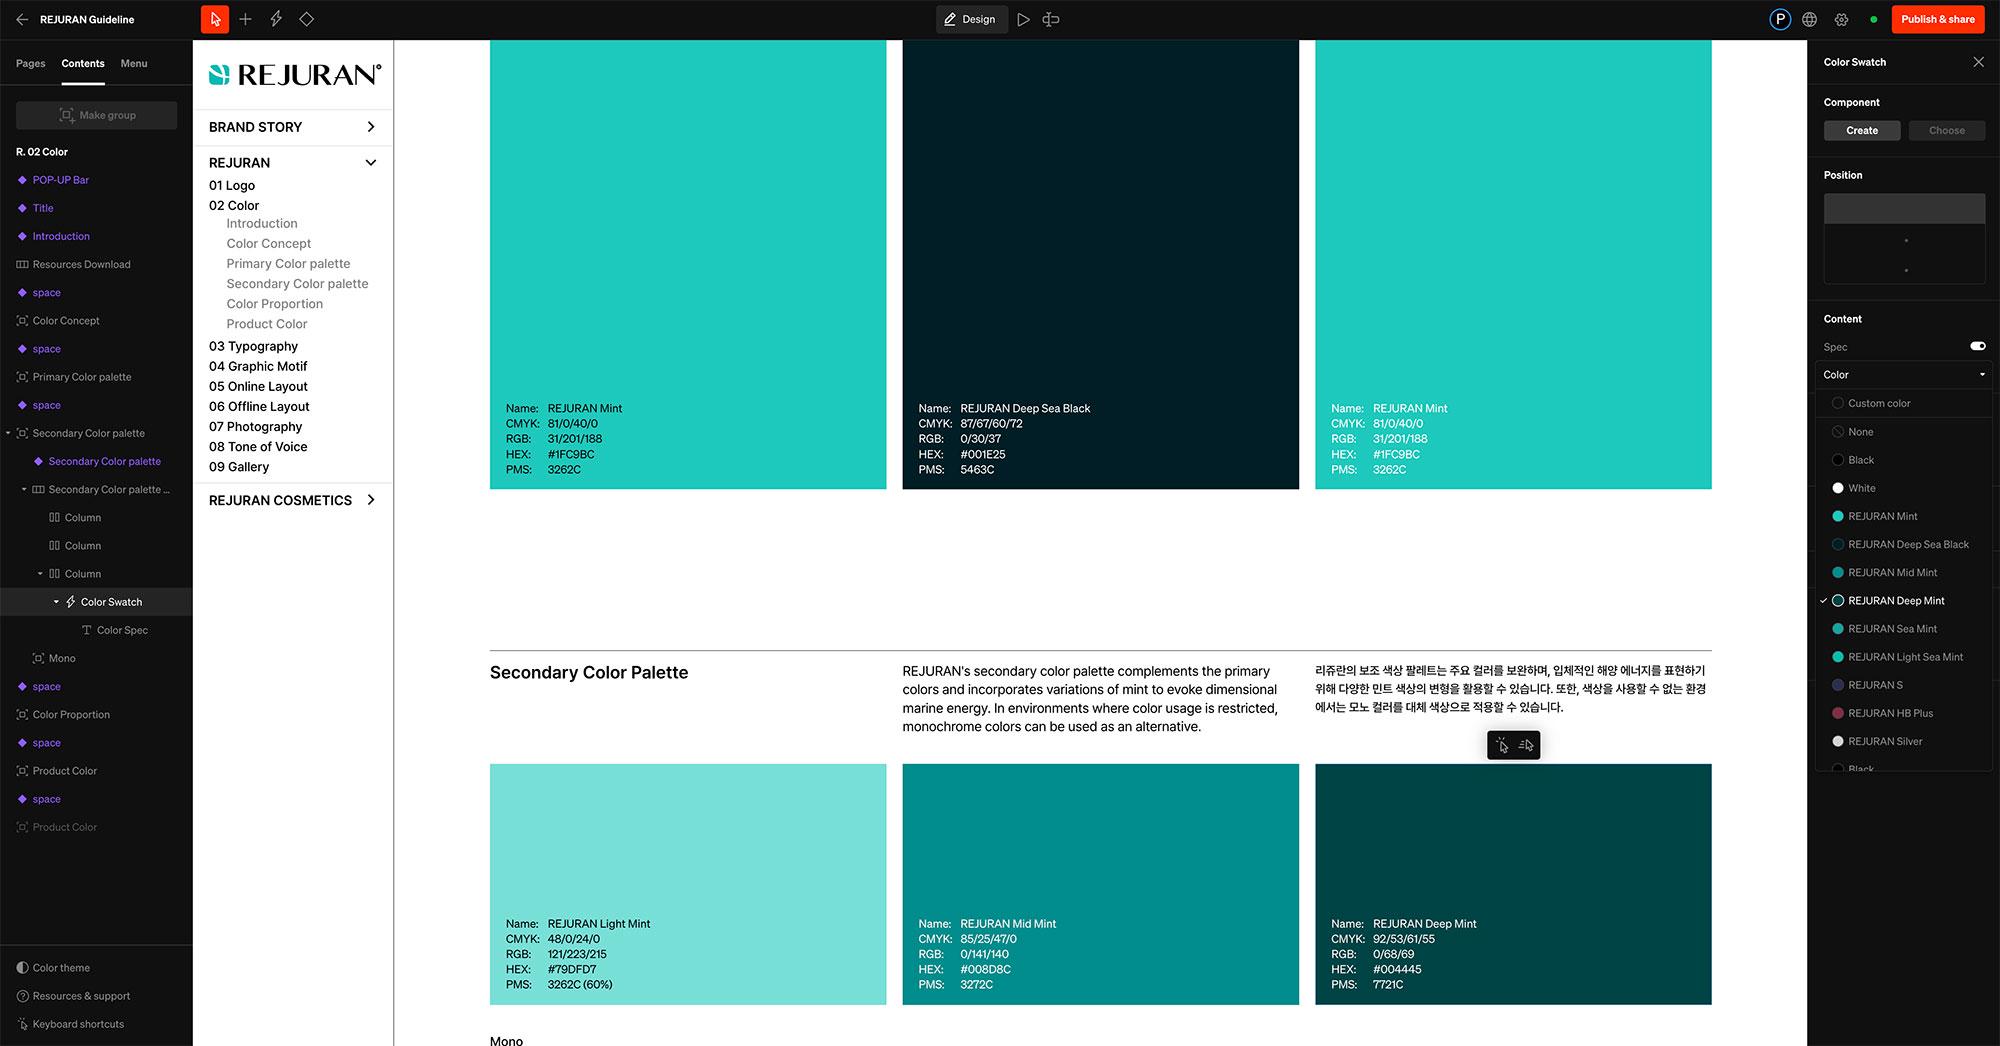Select the REJURAN Deep Sea Black swatch

click(1100, 264)
